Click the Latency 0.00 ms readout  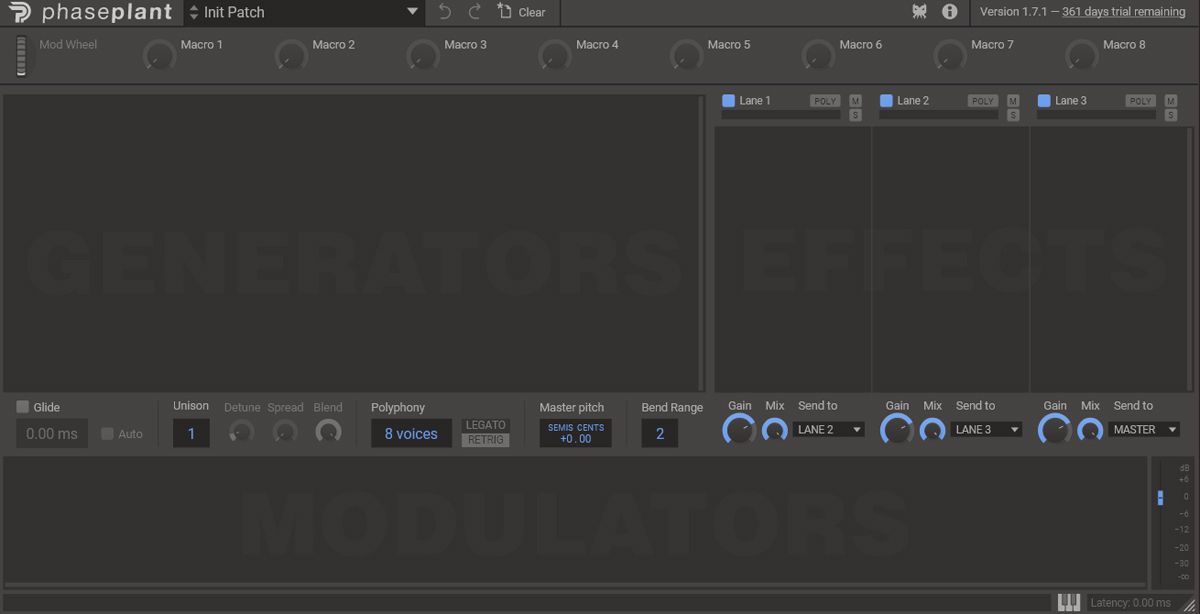tap(1130, 603)
